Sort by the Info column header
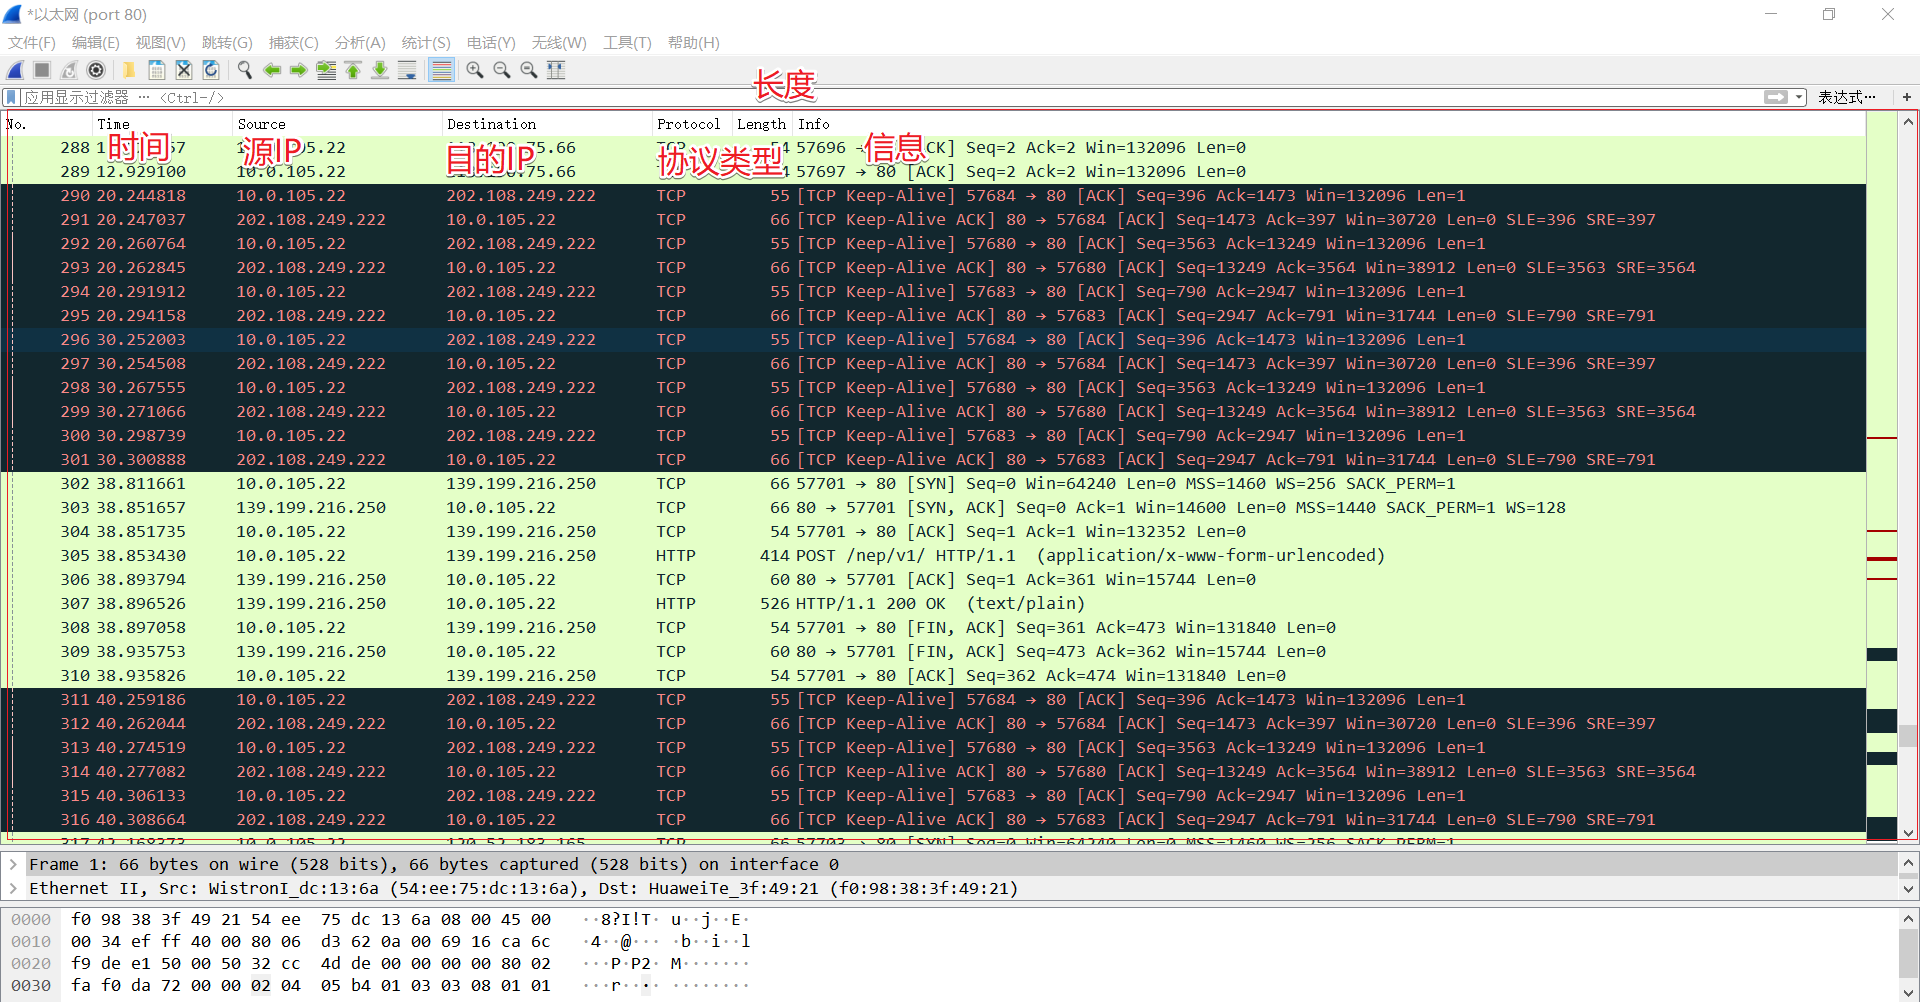 click(1329, 124)
